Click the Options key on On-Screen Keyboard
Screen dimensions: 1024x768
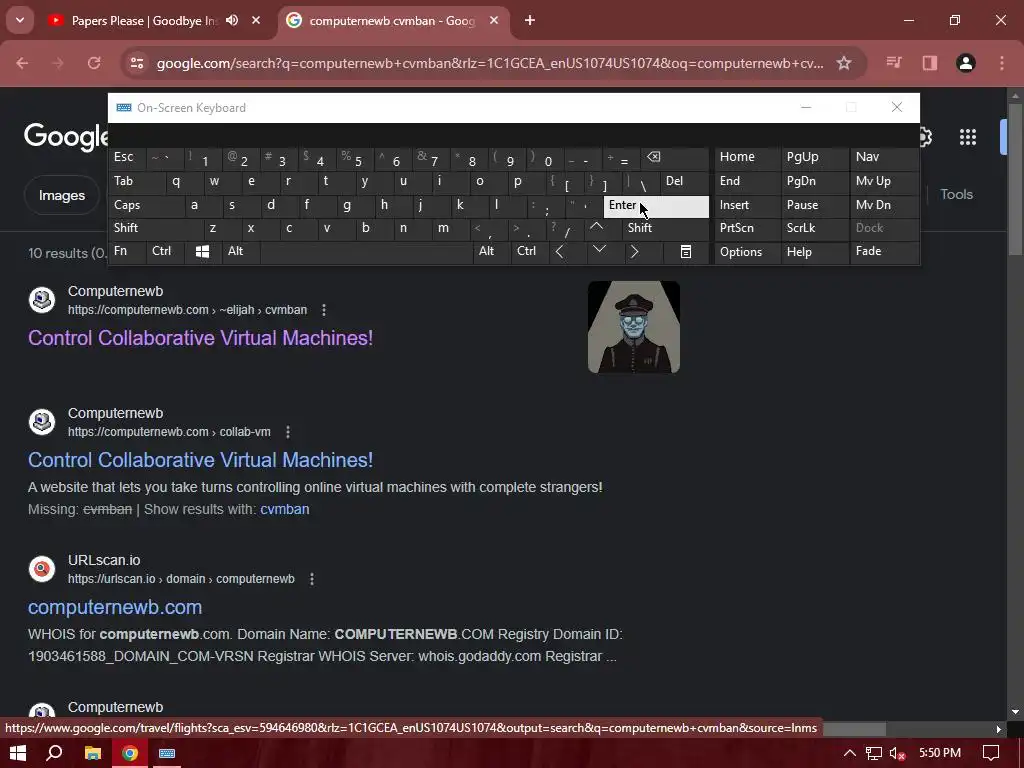coord(747,252)
